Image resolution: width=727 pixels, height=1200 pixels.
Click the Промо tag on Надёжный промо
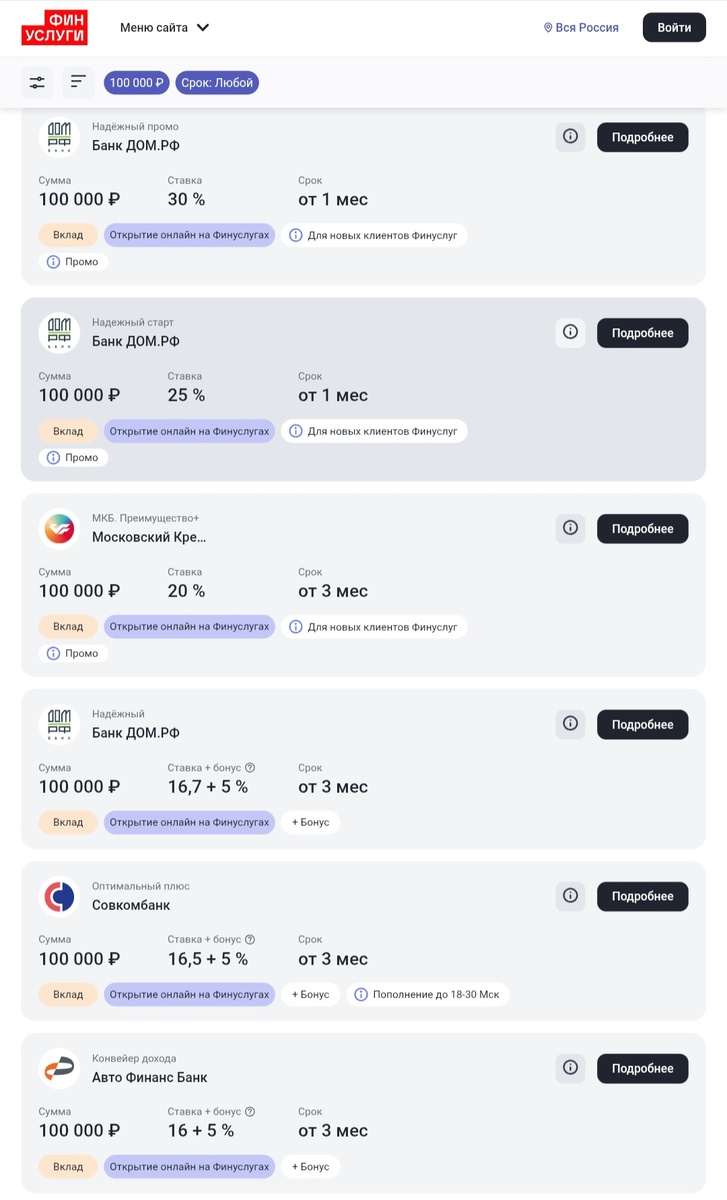[x=73, y=262]
